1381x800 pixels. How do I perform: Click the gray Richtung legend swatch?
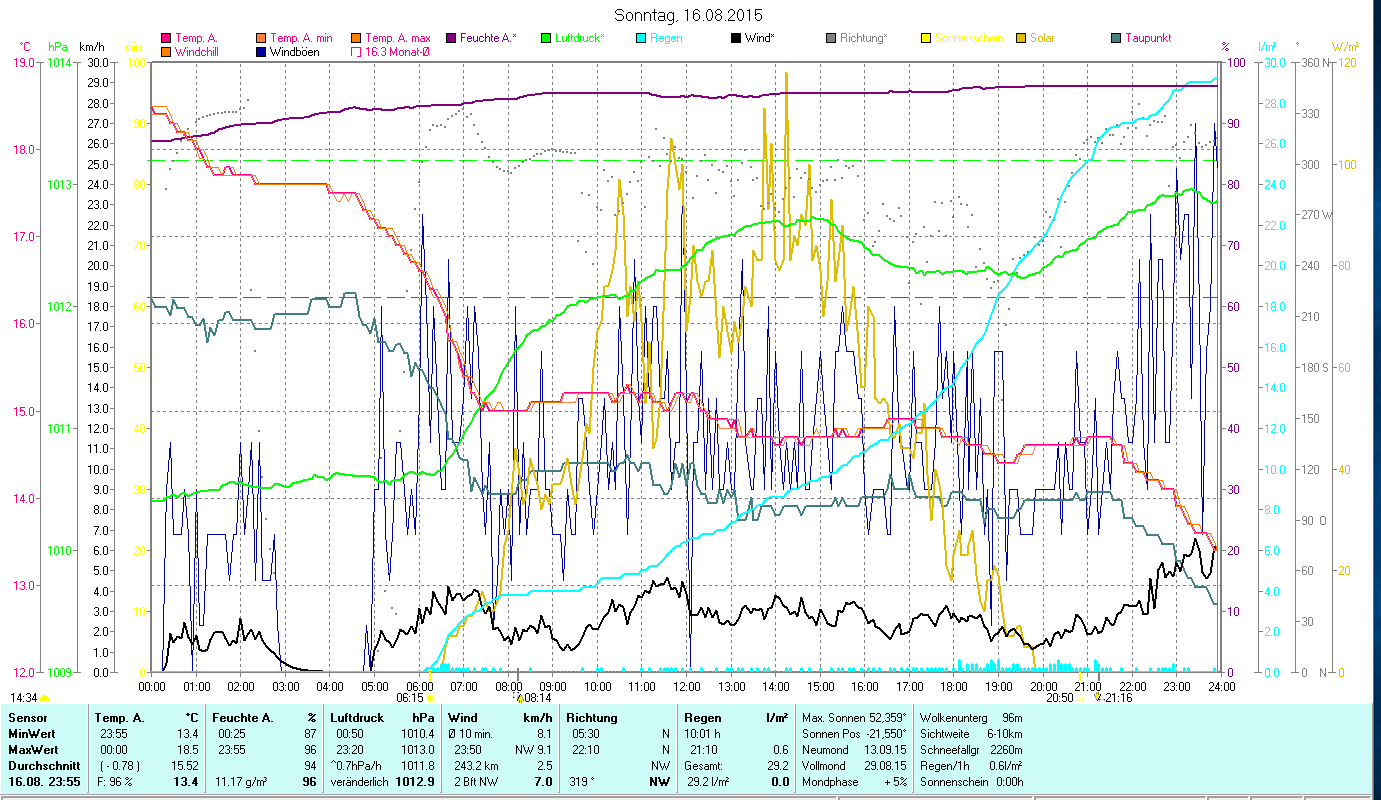[831, 38]
